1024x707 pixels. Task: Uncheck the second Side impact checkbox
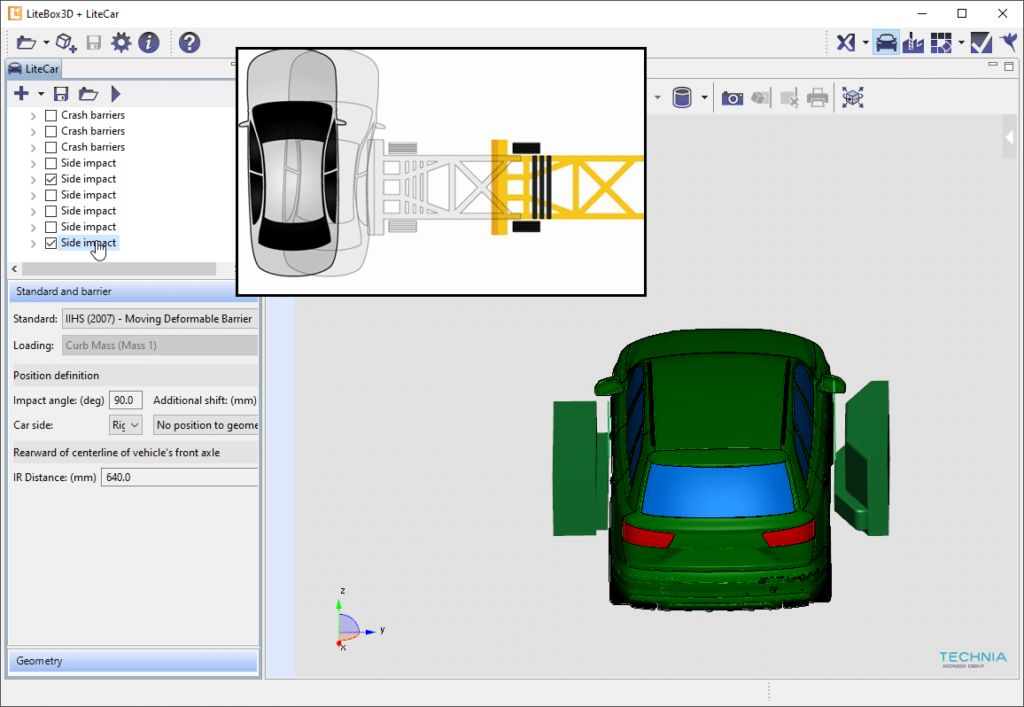(x=51, y=179)
